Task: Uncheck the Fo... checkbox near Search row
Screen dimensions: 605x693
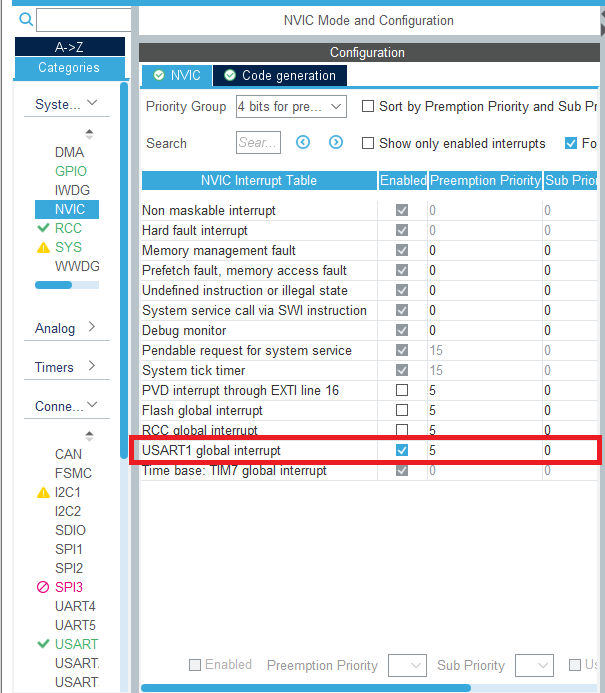Action: [571, 143]
